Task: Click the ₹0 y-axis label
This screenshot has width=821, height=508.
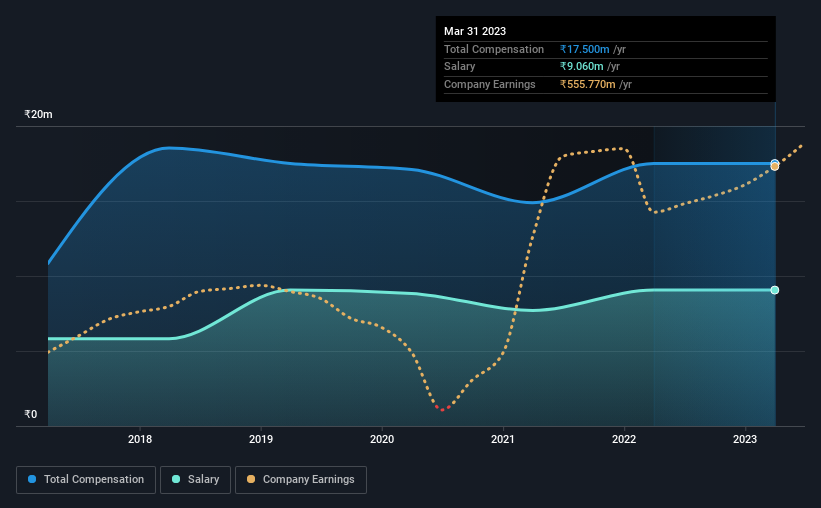Action: (x=31, y=414)
